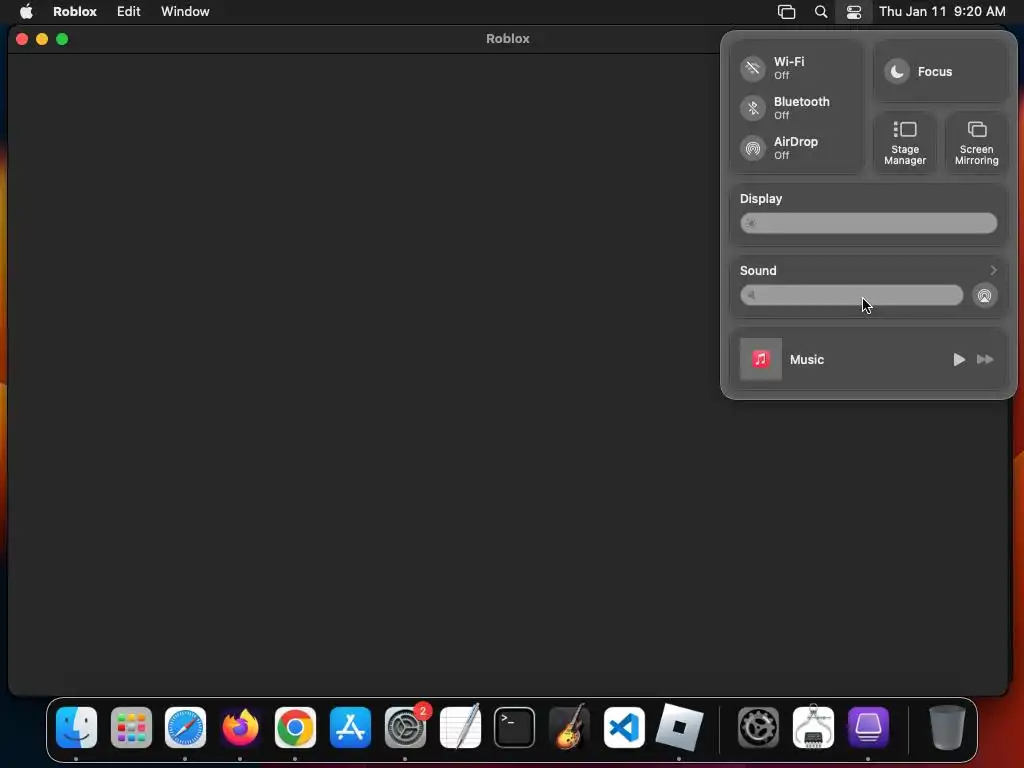The width and height of the screenshot is (1024, 768).
Task: Open System Information from the Dock
Action: 813,728
